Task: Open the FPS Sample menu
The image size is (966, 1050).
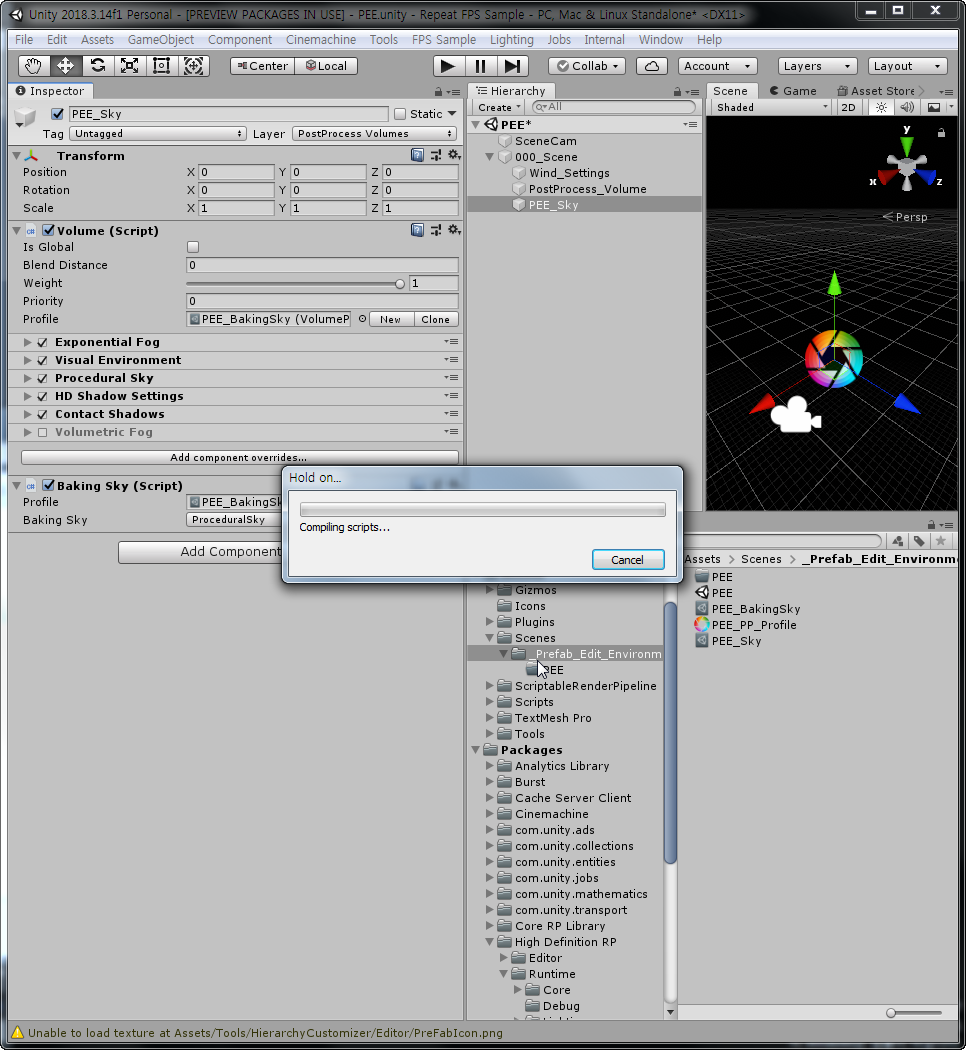Action: tap(443, 40)
